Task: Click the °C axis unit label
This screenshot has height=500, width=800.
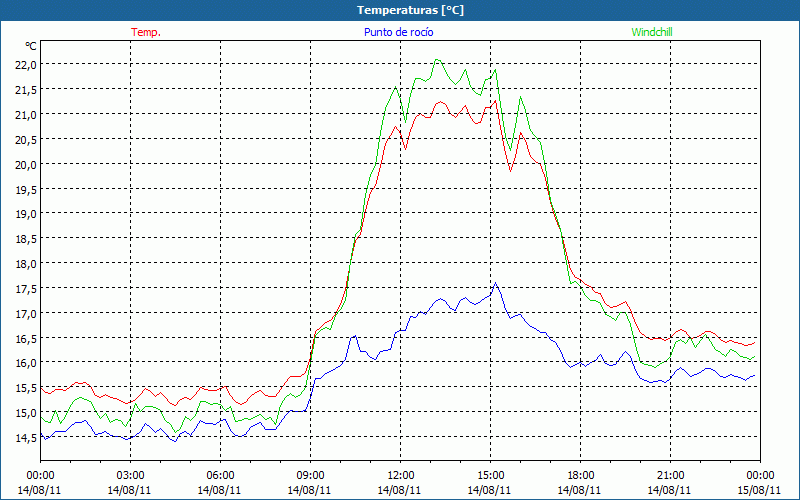Action: [31, 46]
